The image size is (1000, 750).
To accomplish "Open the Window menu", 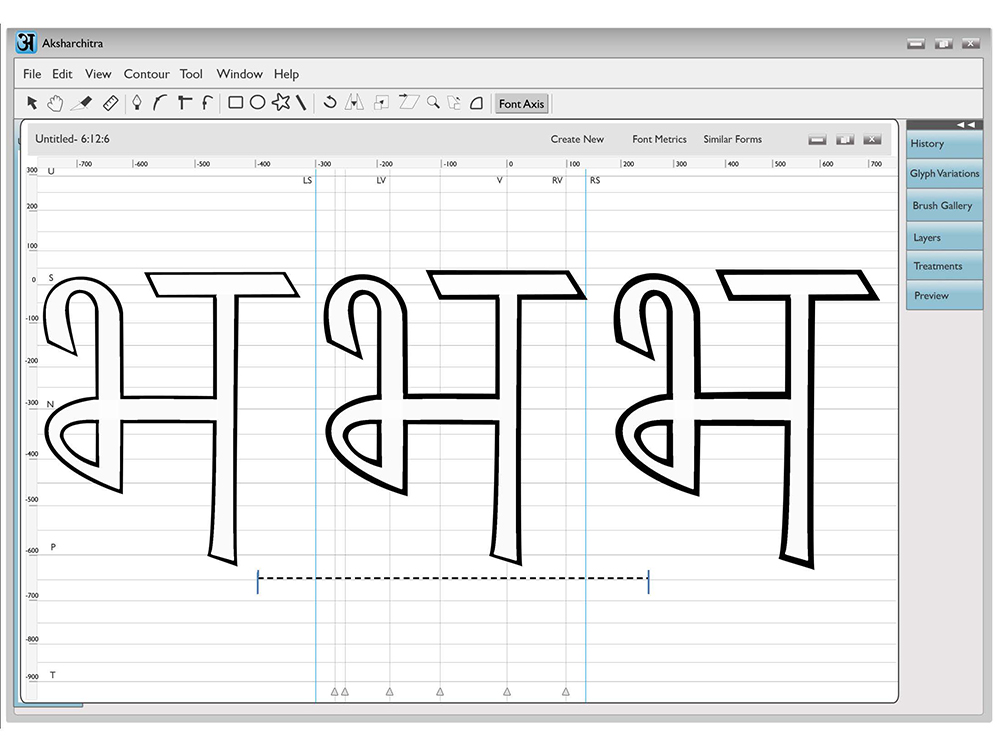I will (239, 74).
